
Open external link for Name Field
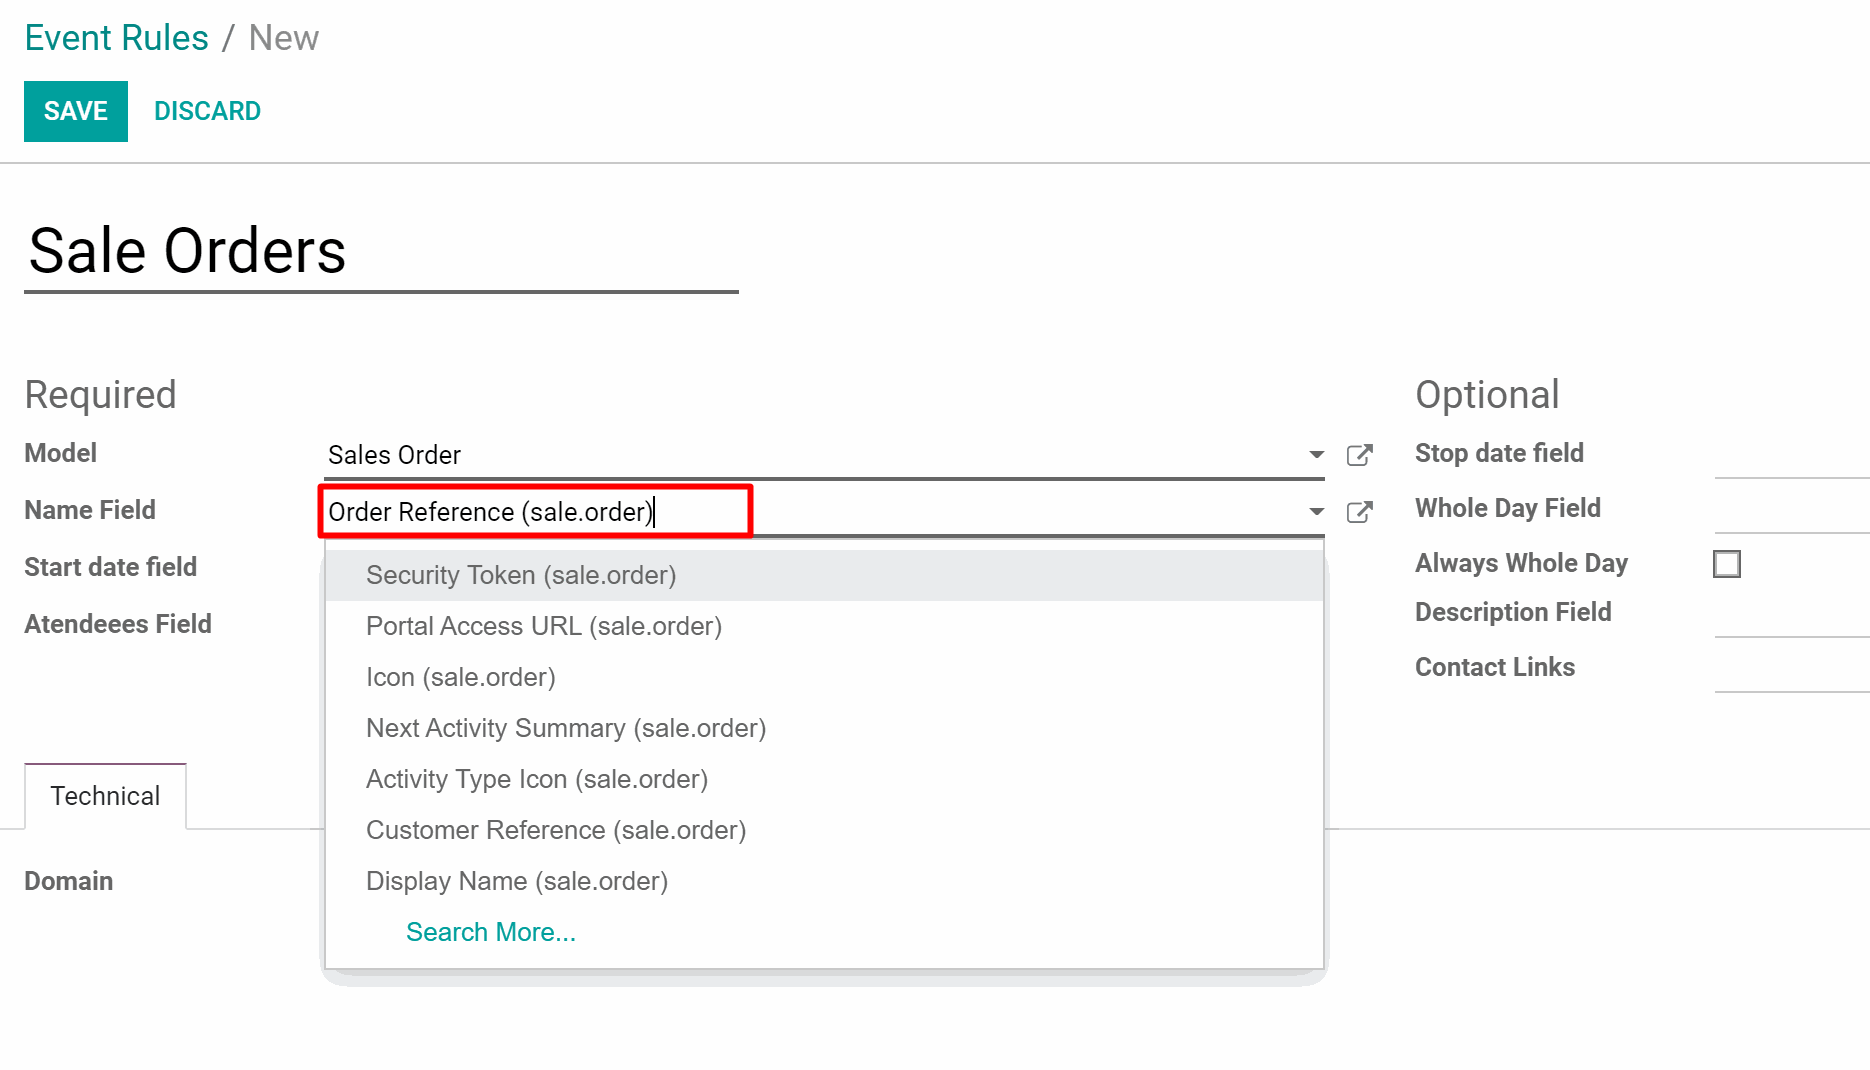(1359, 512)
